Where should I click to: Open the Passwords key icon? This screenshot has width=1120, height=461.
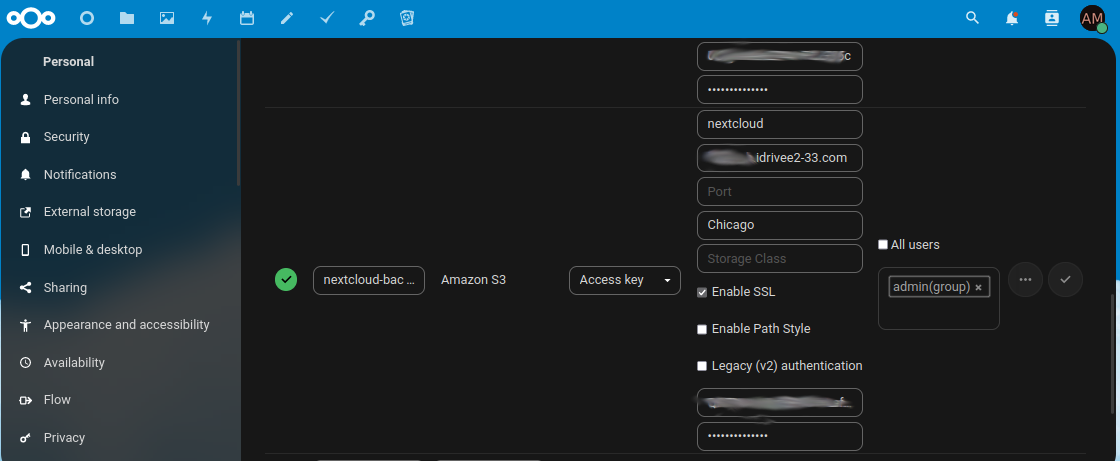(367, 18)
